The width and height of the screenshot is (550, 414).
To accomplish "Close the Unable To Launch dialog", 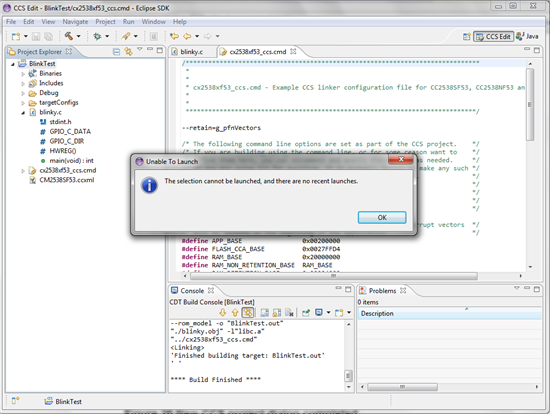I will coord(401,160).
